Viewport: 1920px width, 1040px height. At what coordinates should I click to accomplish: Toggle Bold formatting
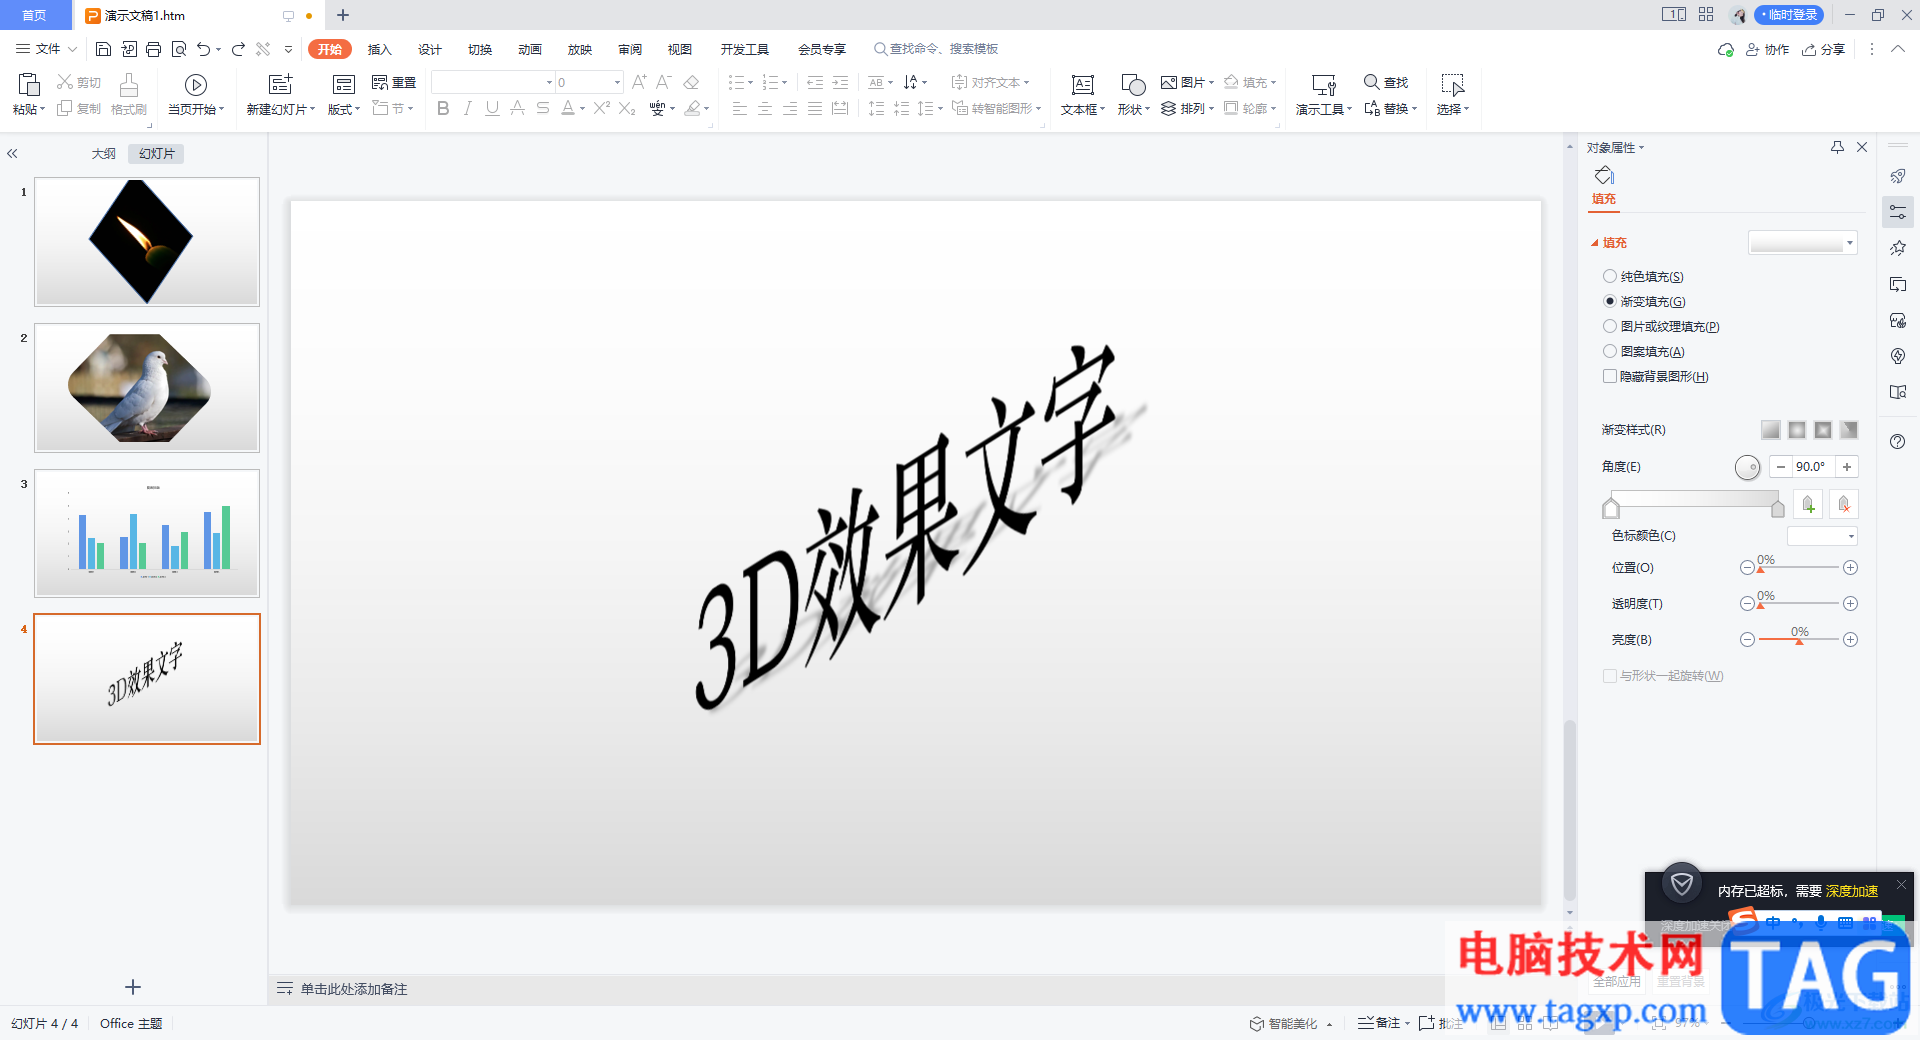click(x=443, y=108)
